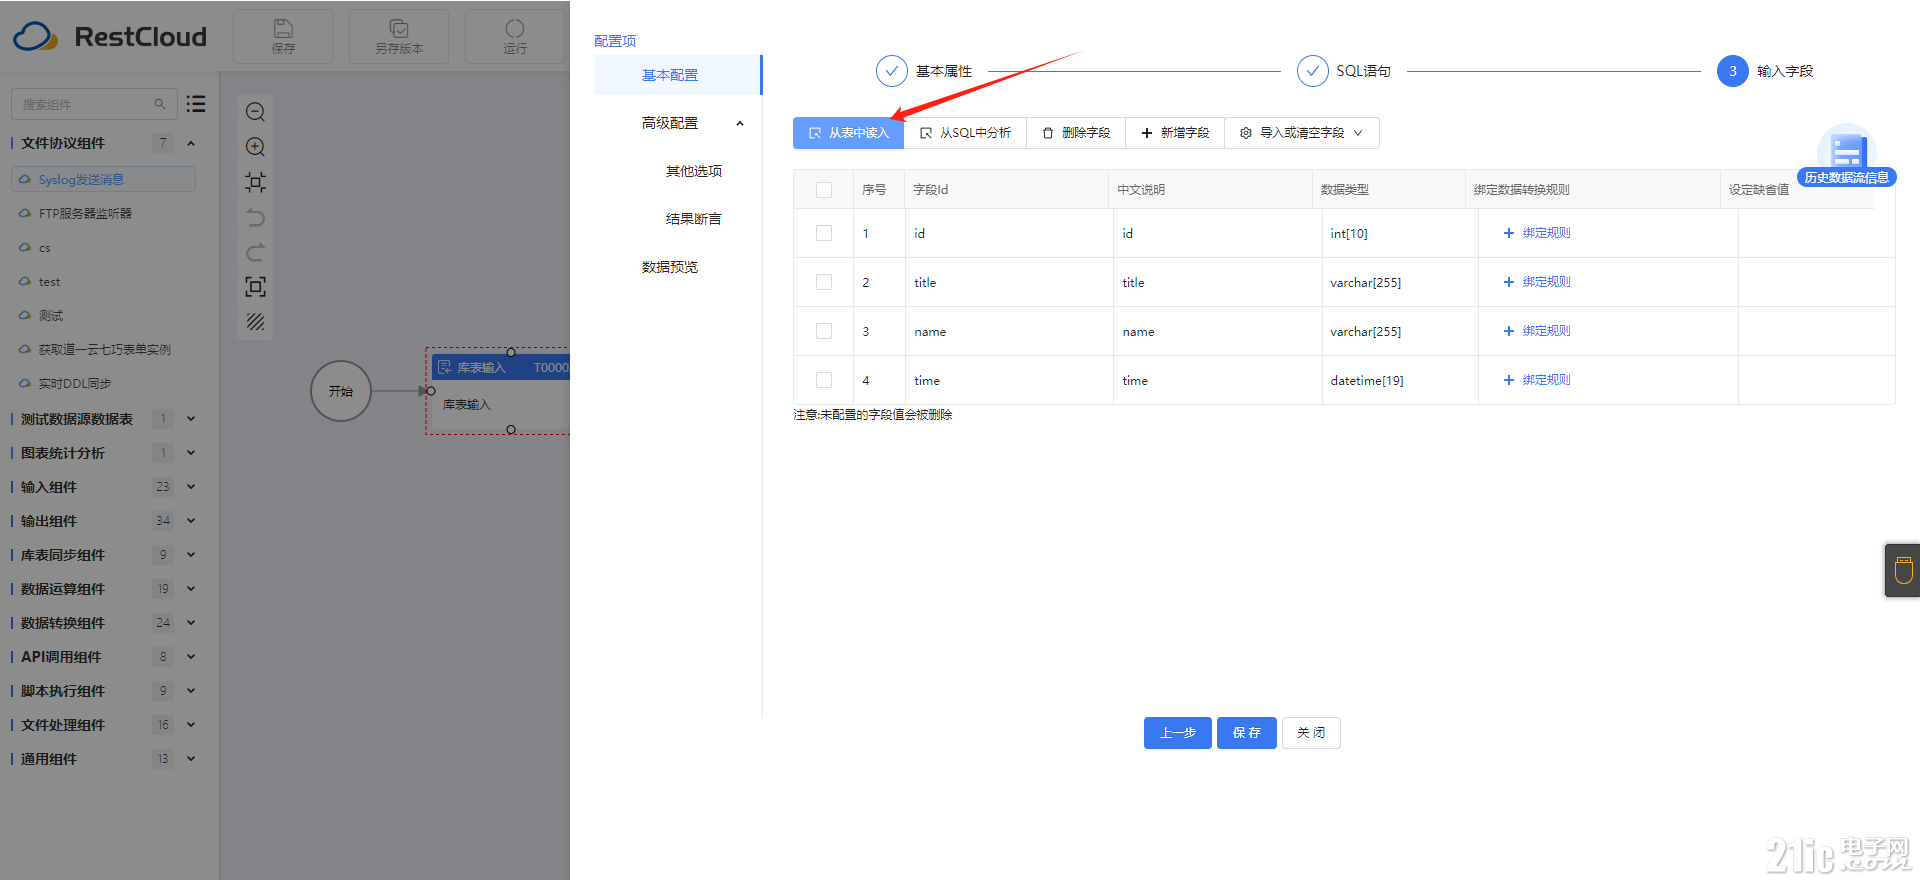Click the 新增字段 button
This screenshot has width=1920, height=880.
point(1175,133)
